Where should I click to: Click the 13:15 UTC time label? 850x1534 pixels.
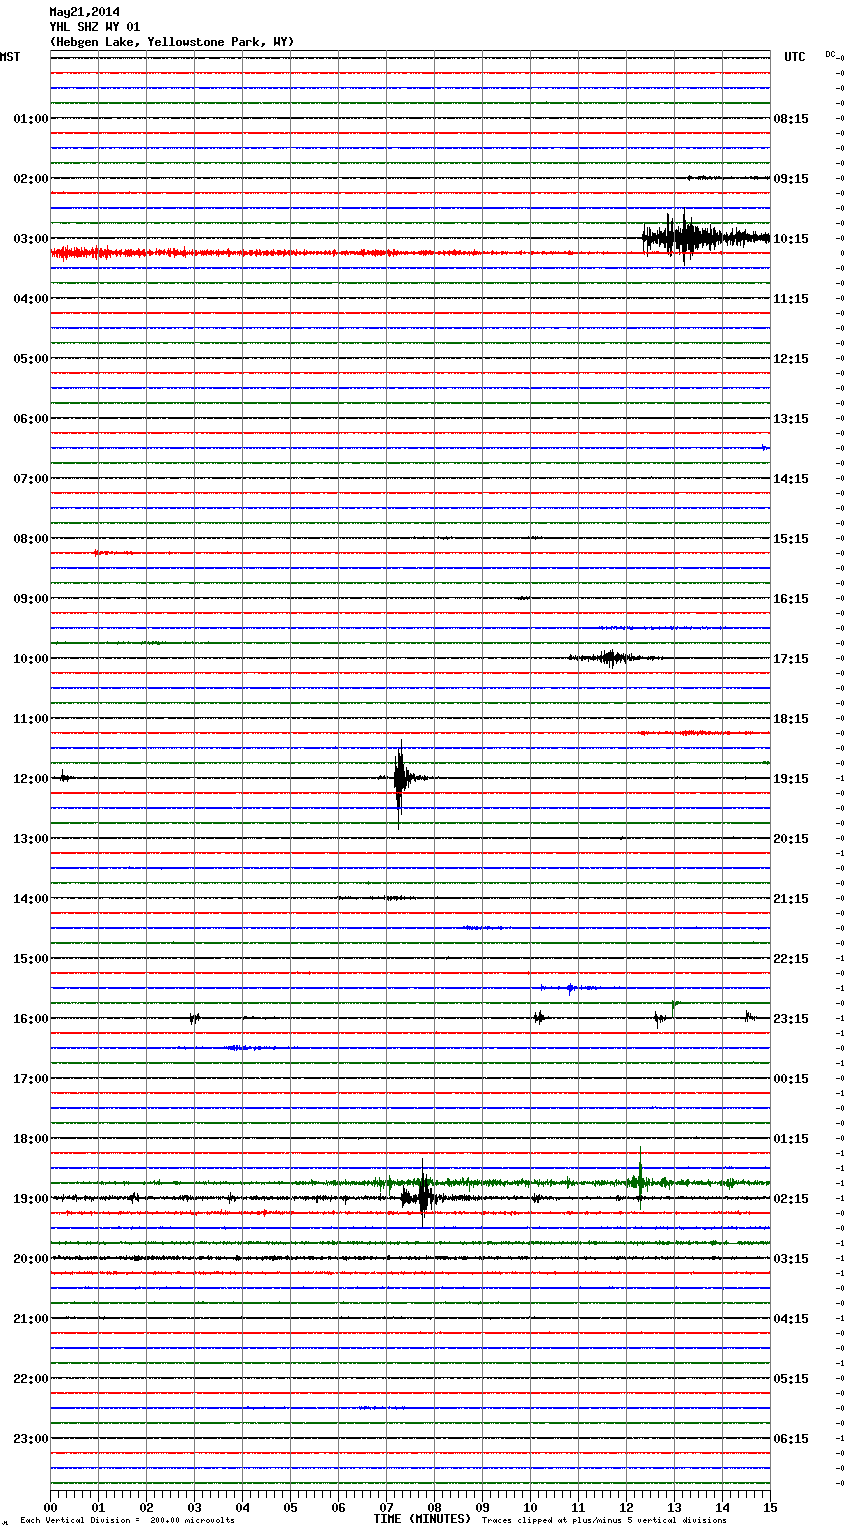[791, 419]
